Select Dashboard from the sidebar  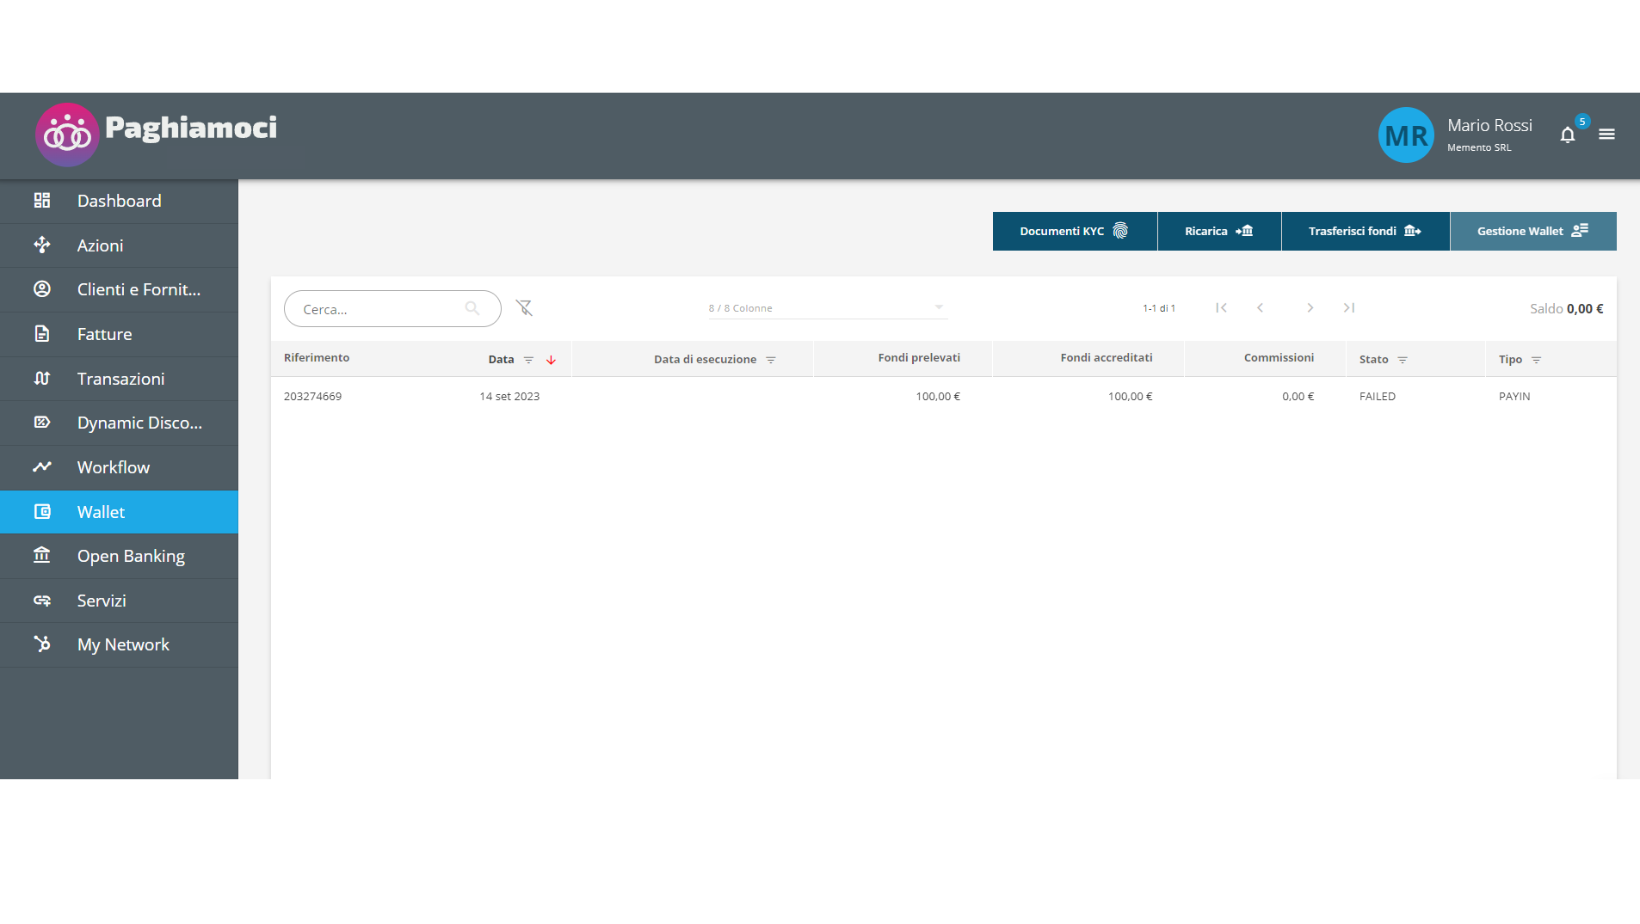coord(119,201)
